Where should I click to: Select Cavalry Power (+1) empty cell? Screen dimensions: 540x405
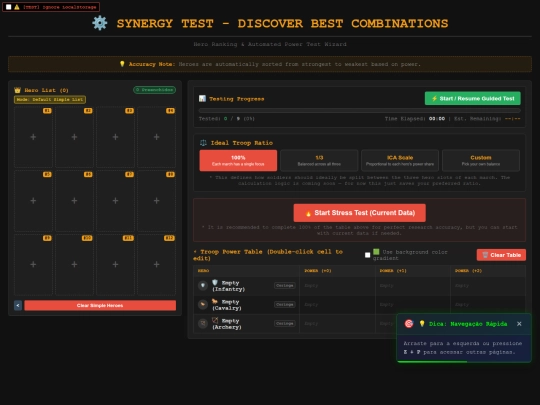pos(413,304)
